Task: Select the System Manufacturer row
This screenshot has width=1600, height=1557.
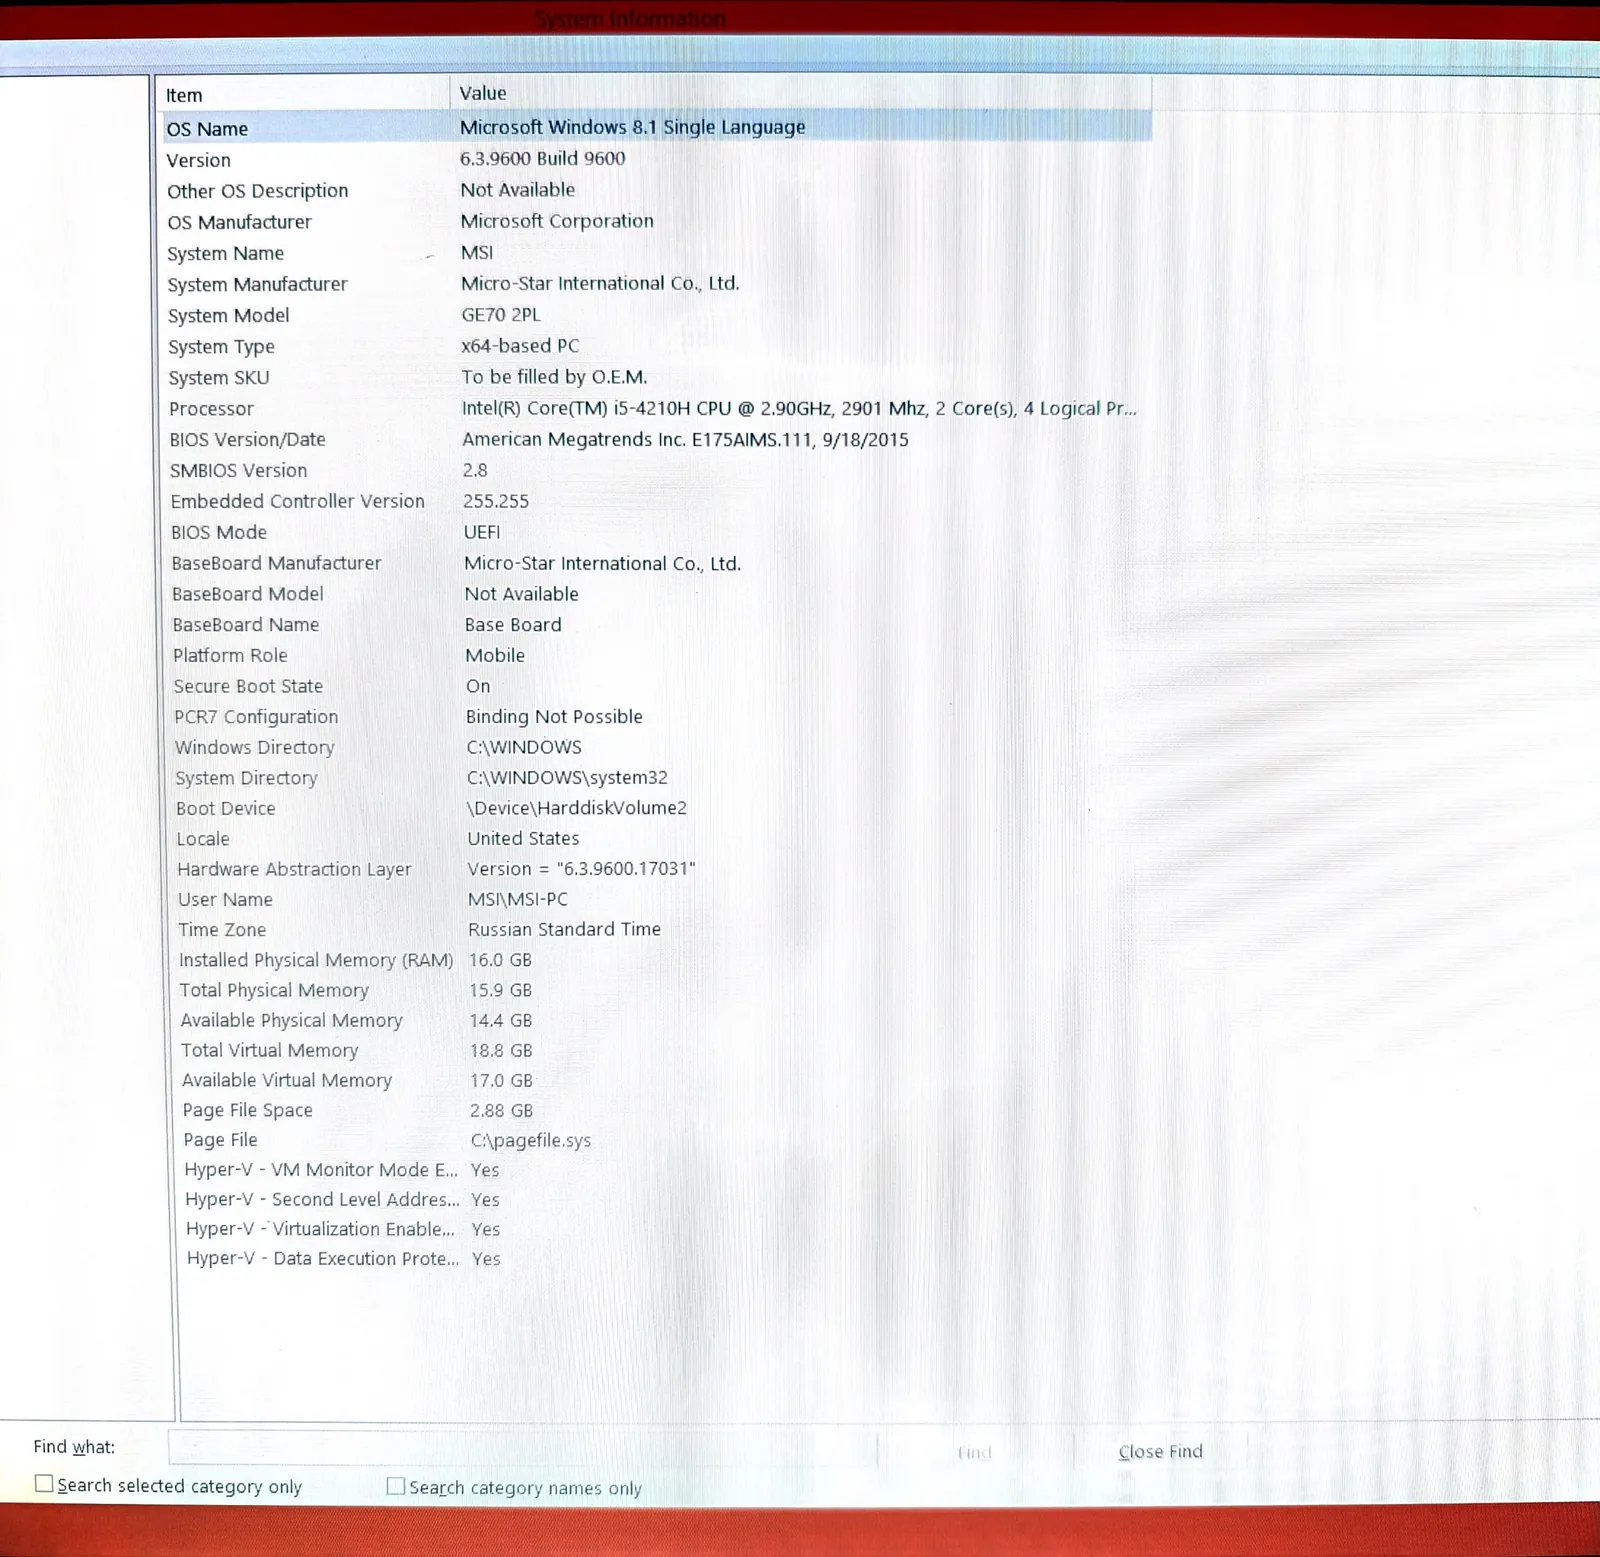Action: [656, 284]
